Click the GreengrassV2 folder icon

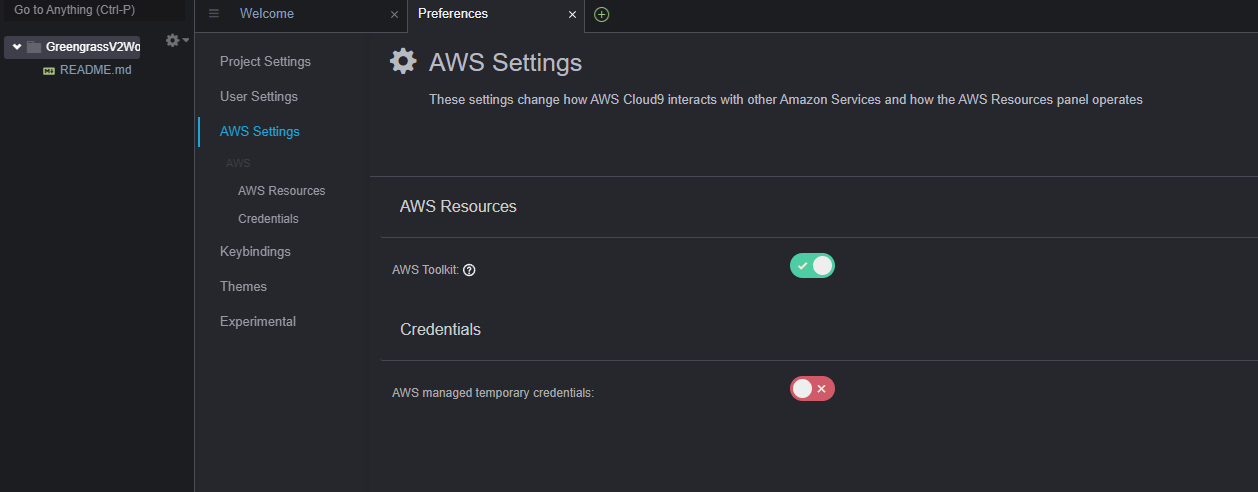pyautogui.click(x=34, y=47)
